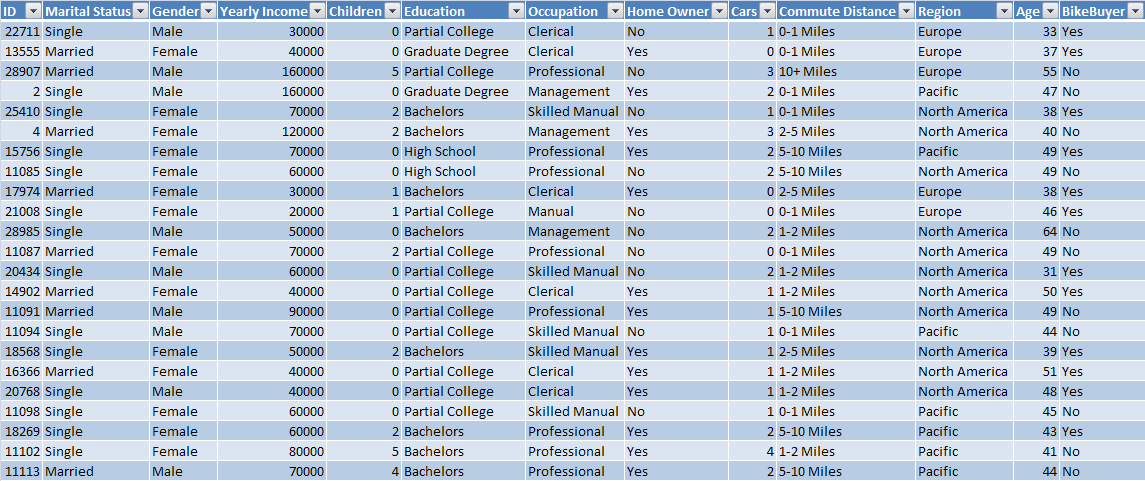This screenshot has height=481, width=1145.
Task: Select ID cell 18269
Action: 21,431
